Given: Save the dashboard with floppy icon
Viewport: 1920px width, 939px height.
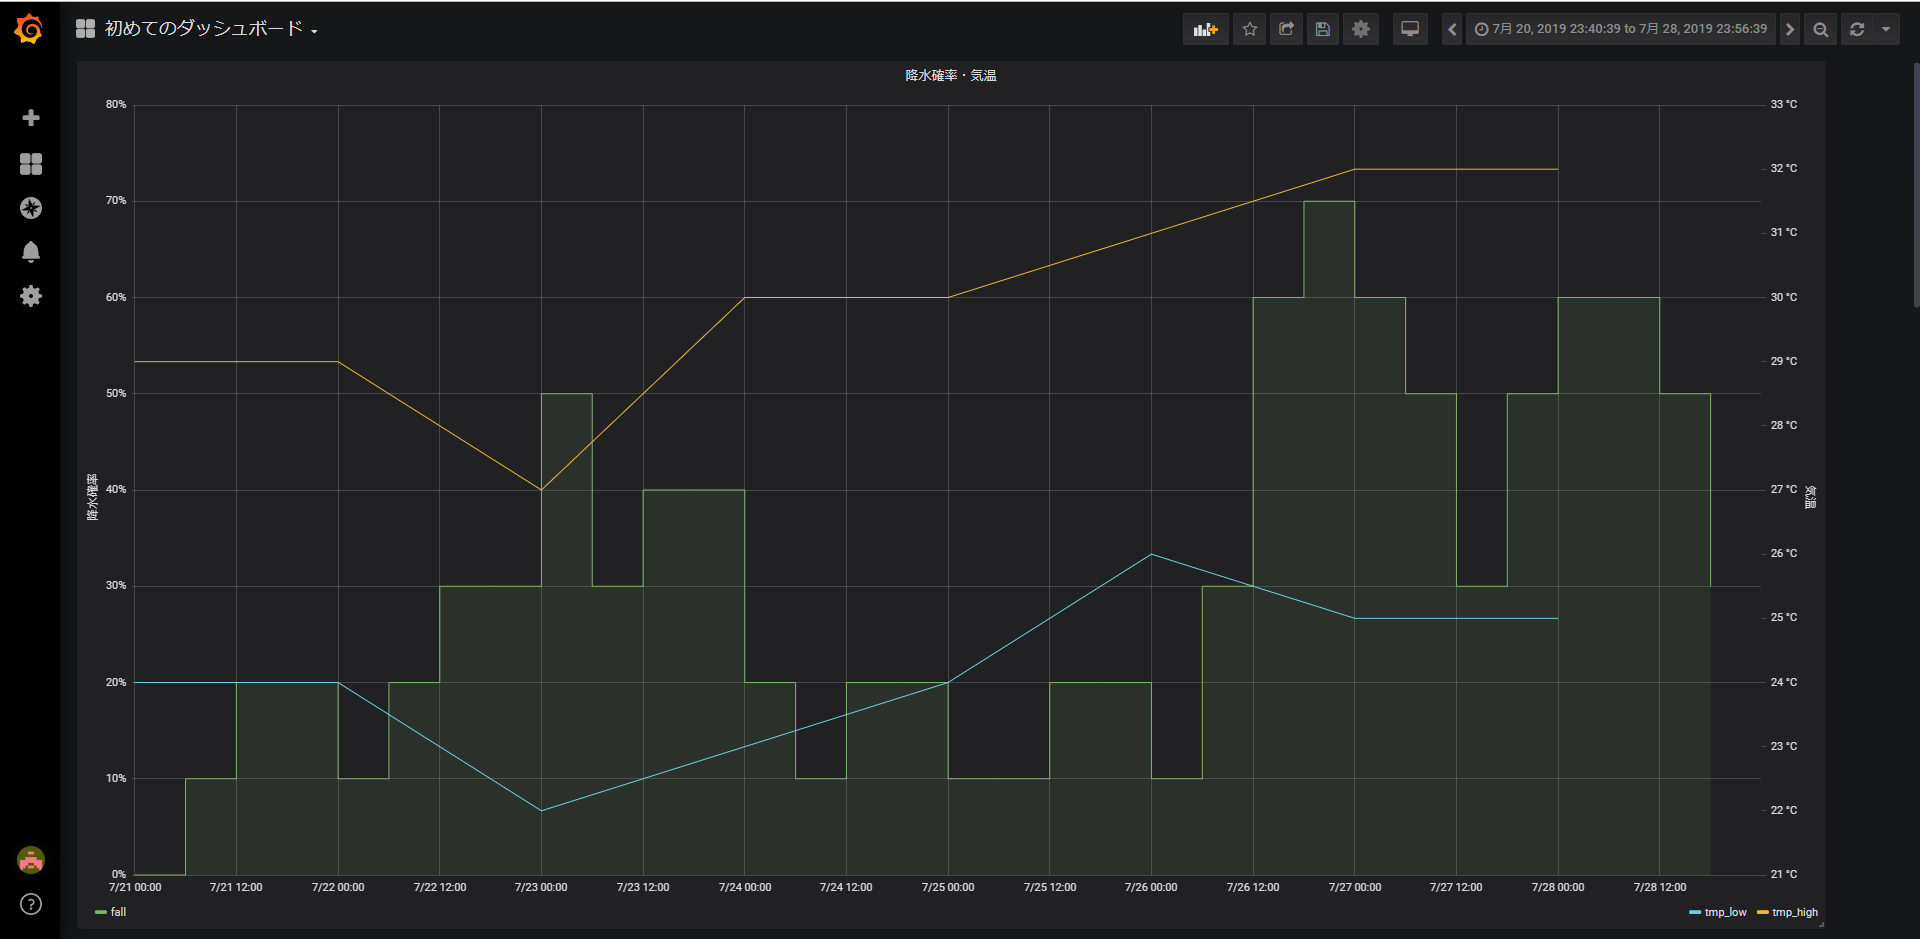Looking at the screenshot, I should click(x=1322, y=29).
